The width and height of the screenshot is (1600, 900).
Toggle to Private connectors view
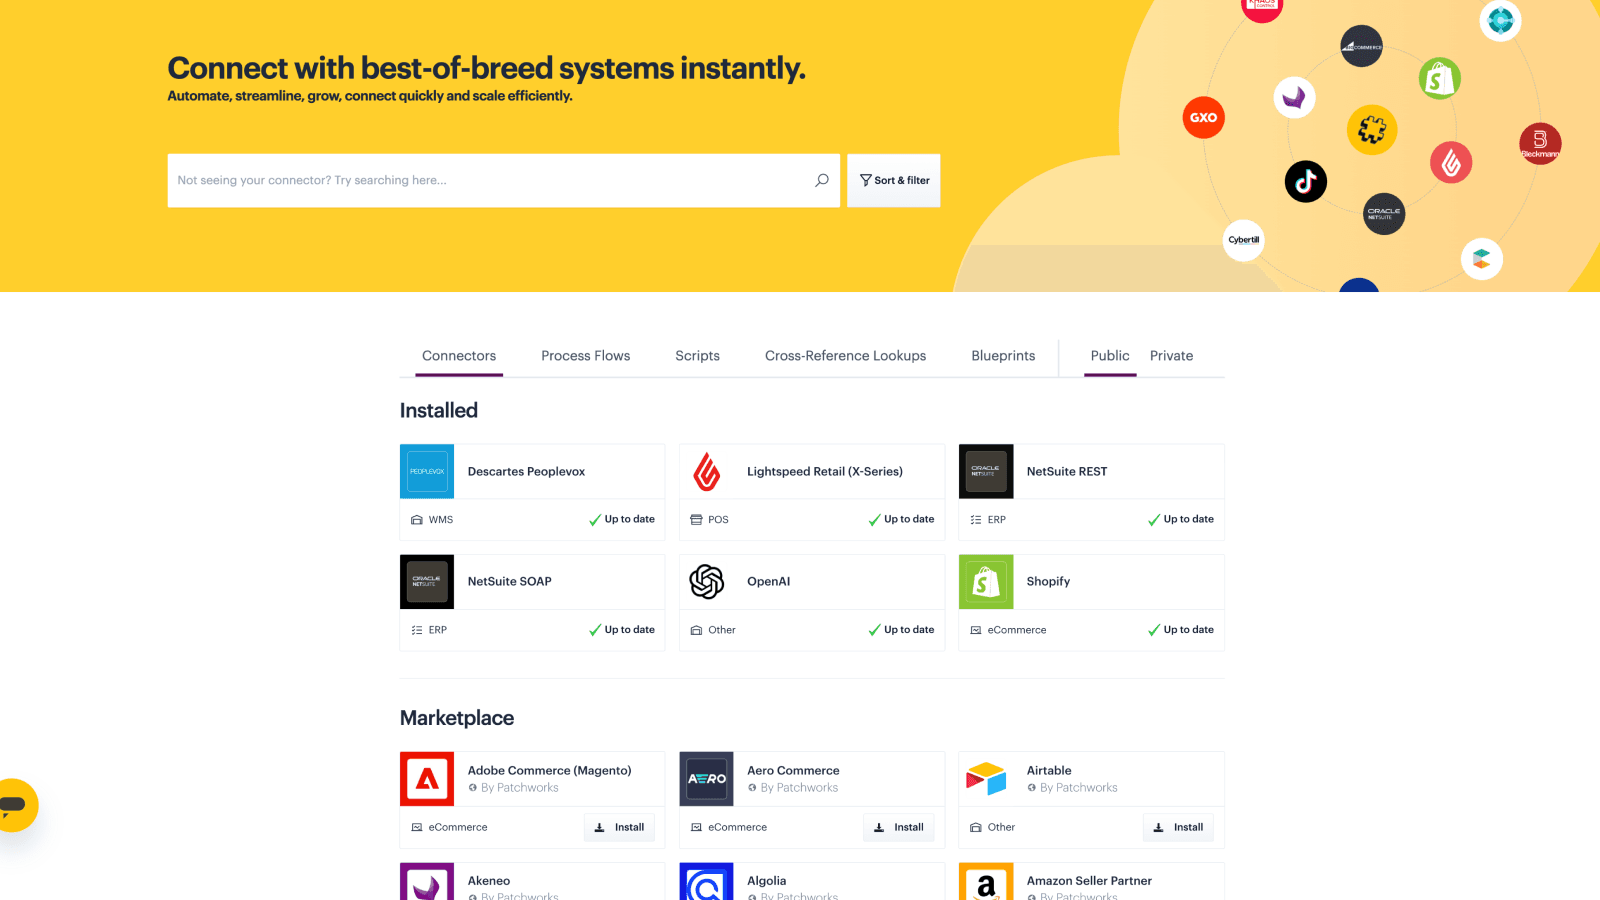coord(1171,356)
